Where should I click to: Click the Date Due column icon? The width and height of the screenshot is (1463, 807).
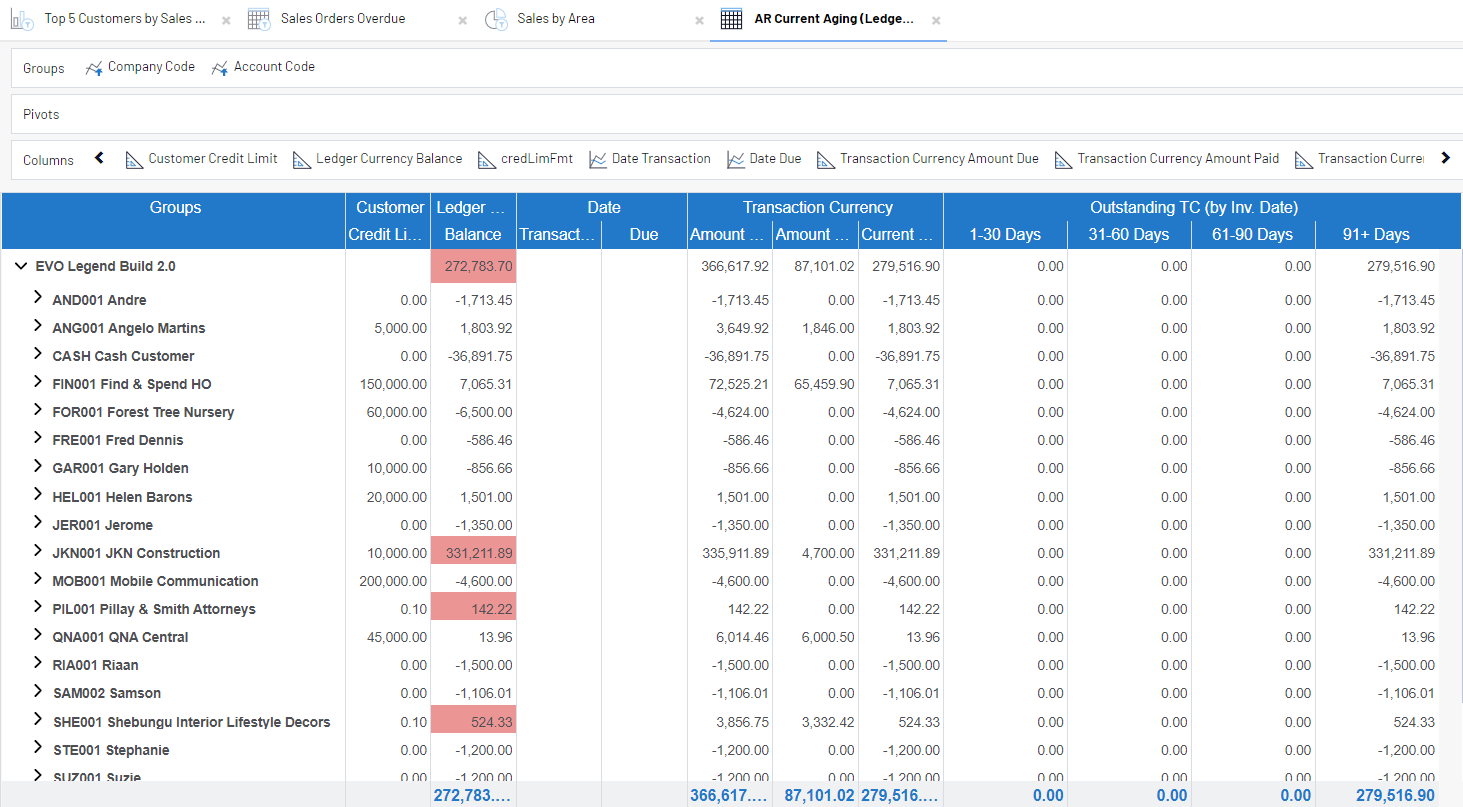pyautogui.click(x=736, y=160)
